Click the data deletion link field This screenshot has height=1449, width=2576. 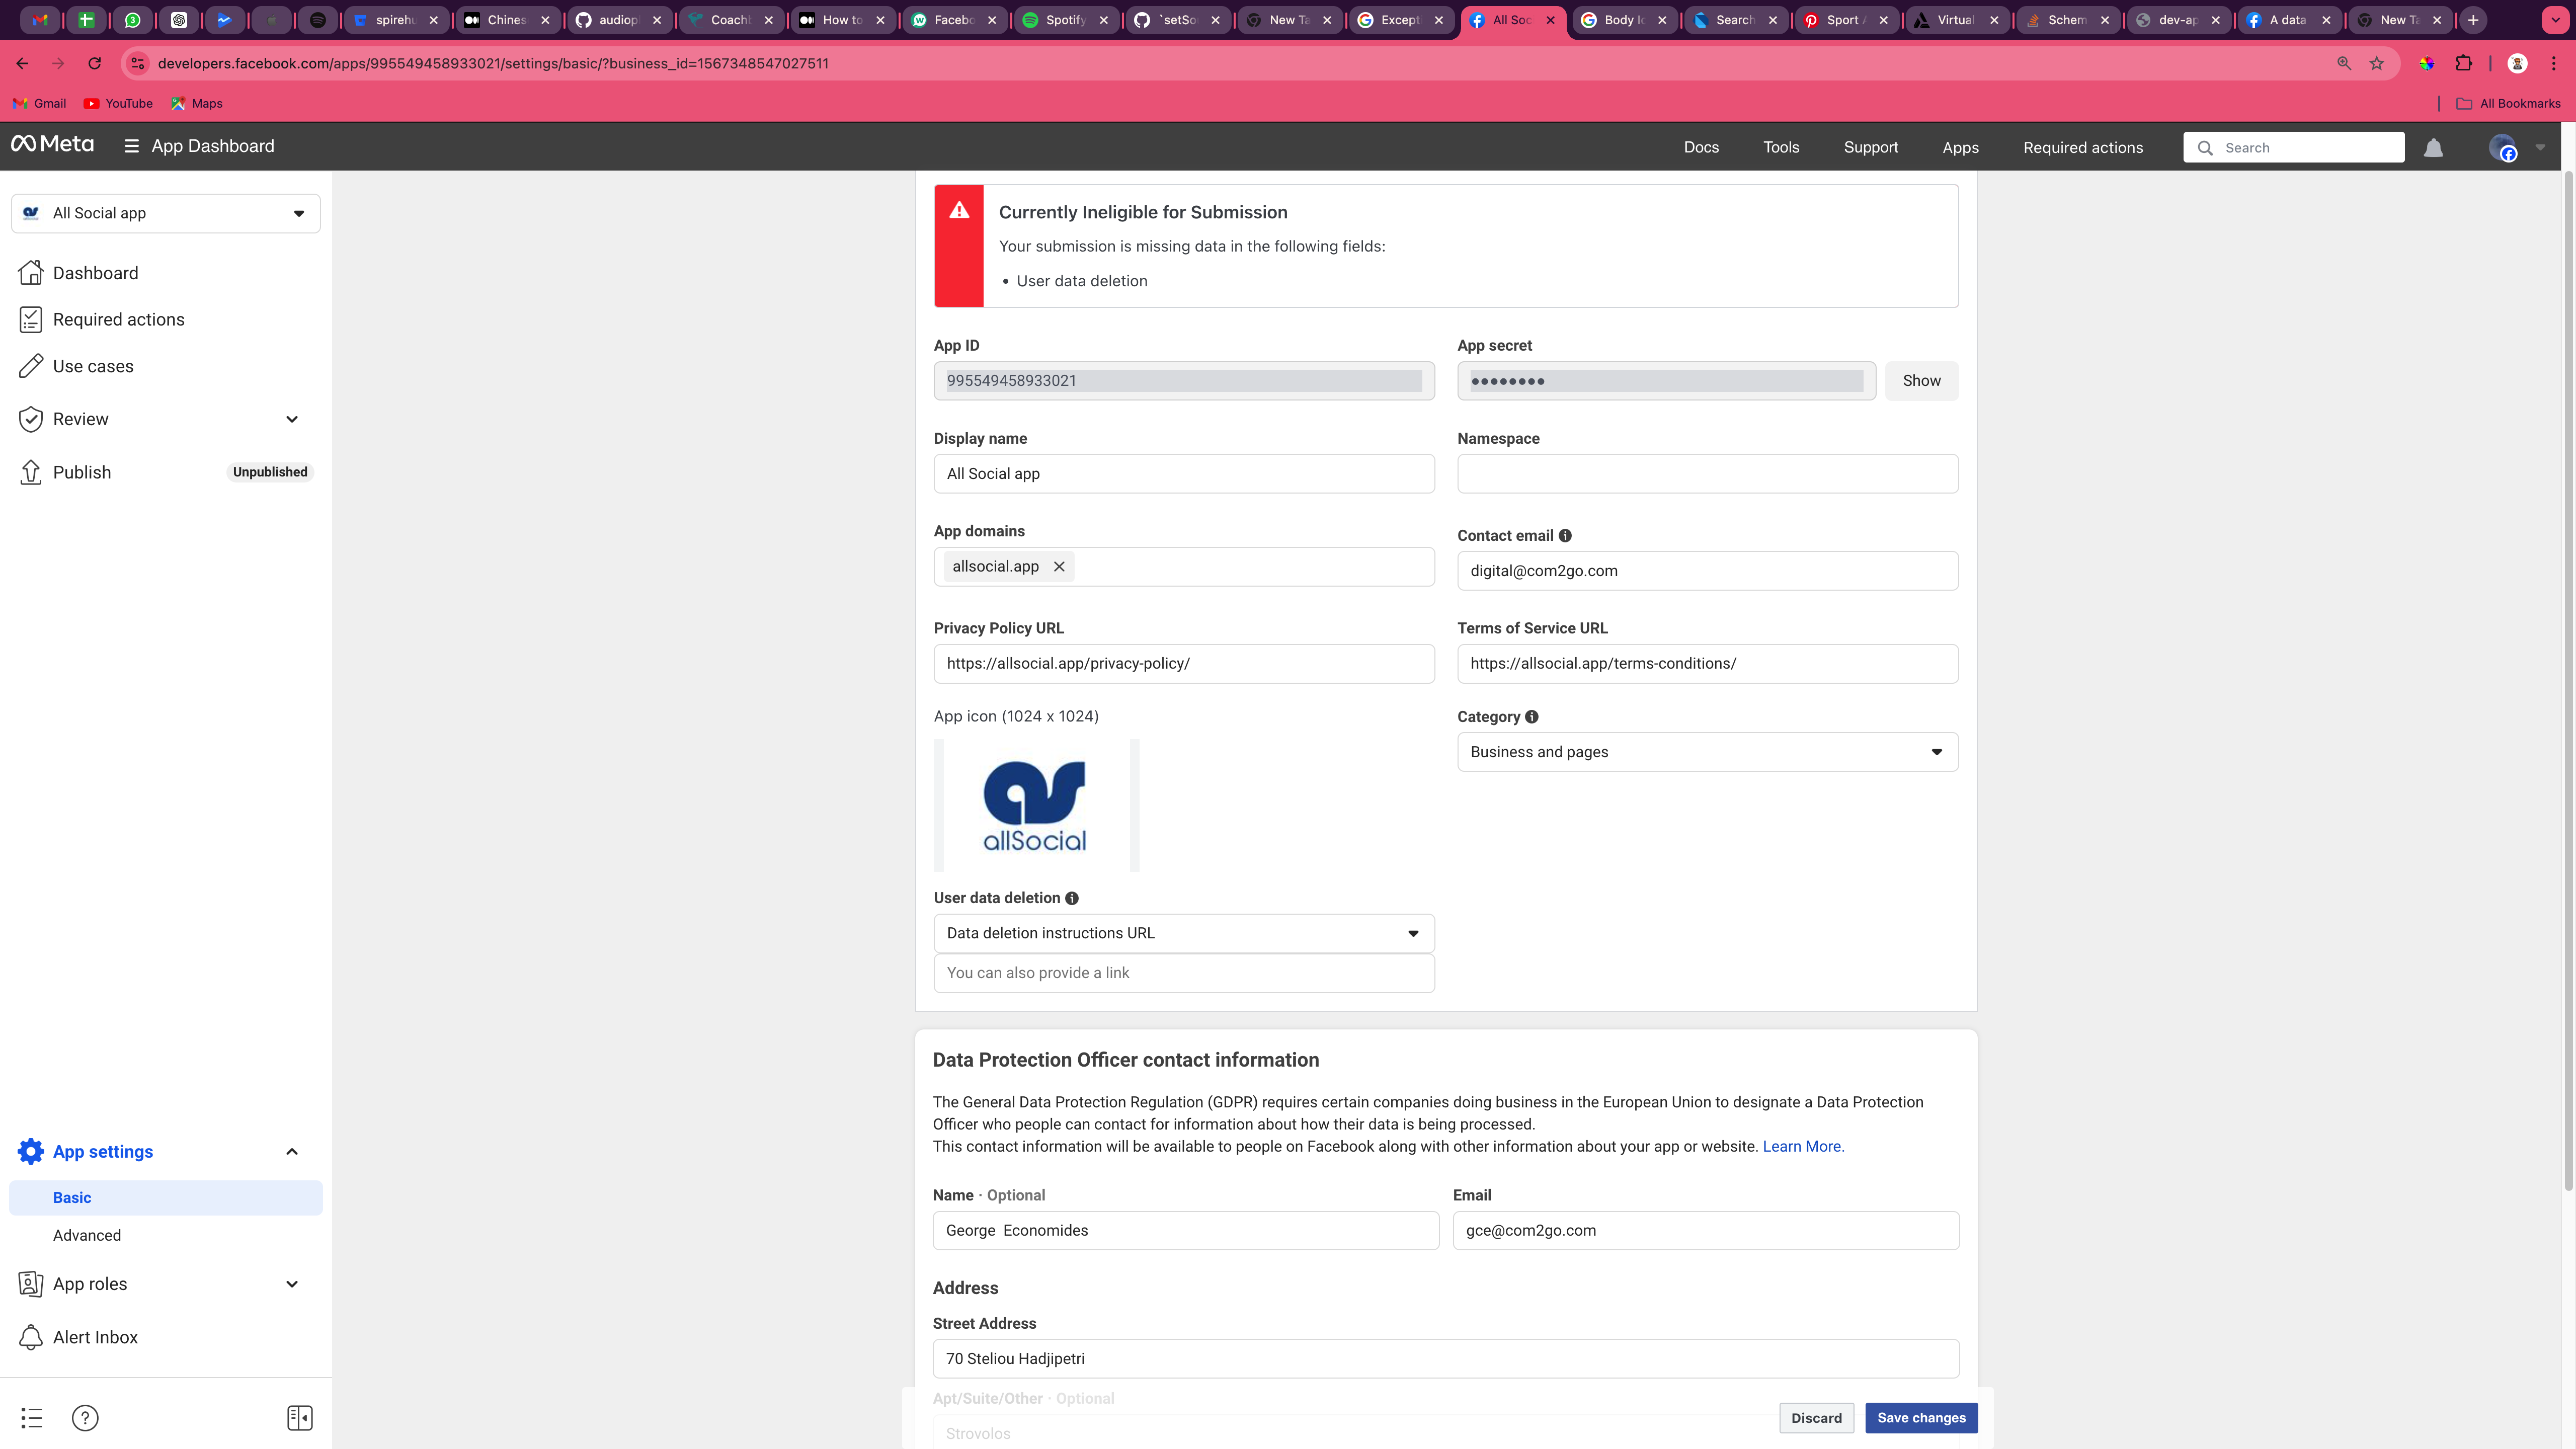tap(1184, 973)
